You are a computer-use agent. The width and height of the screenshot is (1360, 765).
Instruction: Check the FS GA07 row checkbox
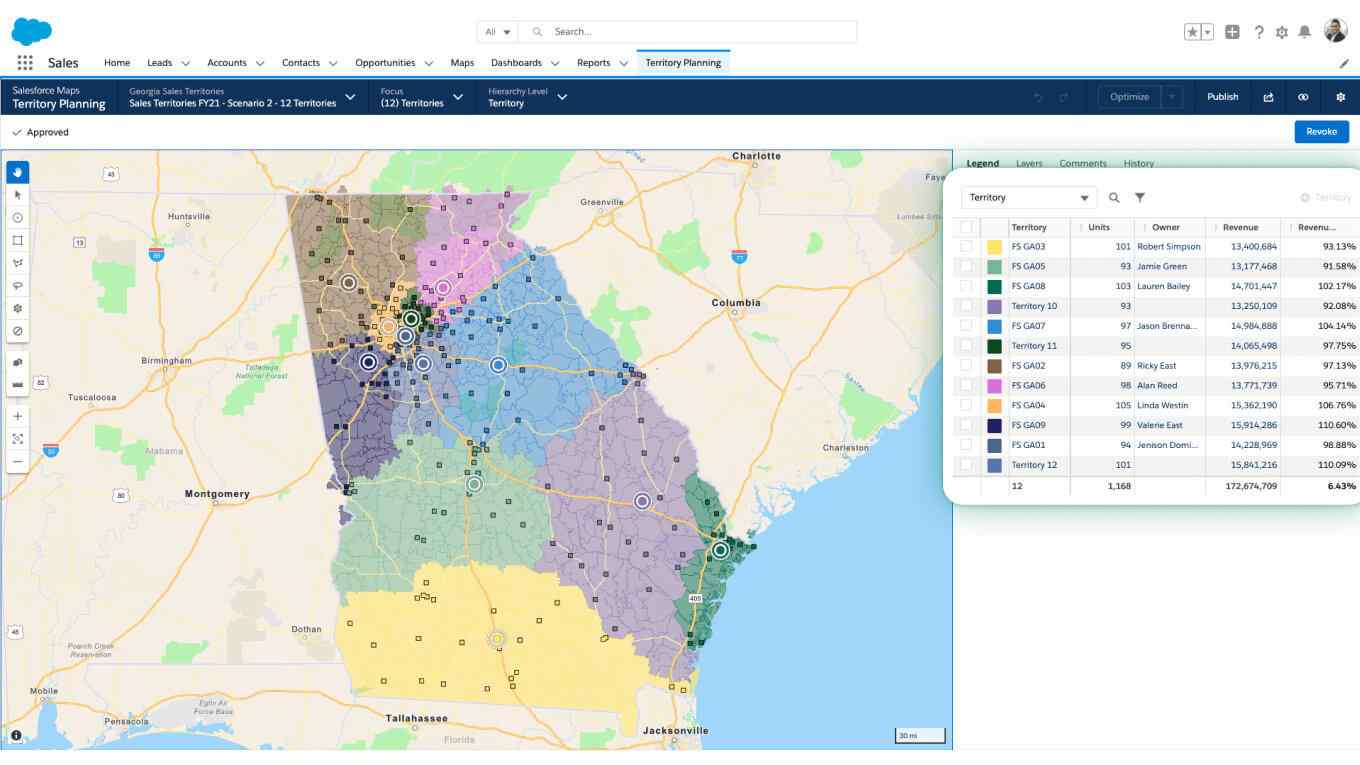pyautogui.click(x=966, y=326)
